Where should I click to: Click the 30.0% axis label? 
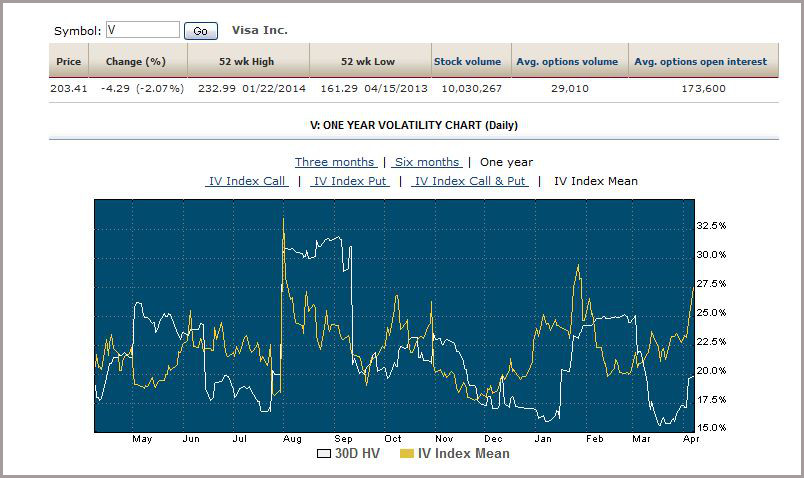point(711,255)
